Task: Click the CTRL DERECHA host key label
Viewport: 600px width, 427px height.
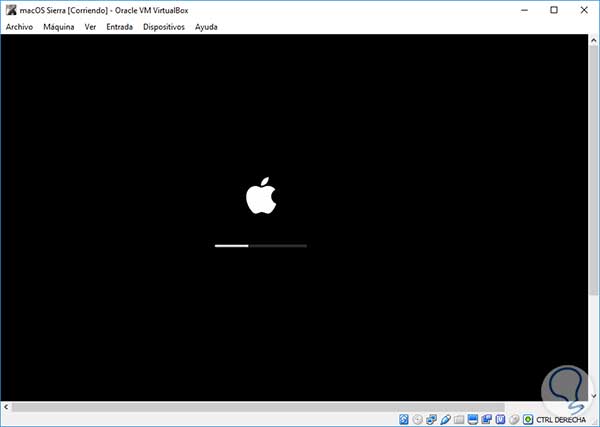Action: pos(561,420)
